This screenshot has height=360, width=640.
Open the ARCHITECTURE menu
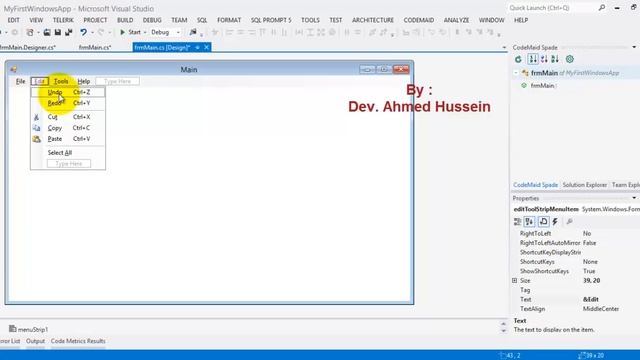(x=373, y=20)
